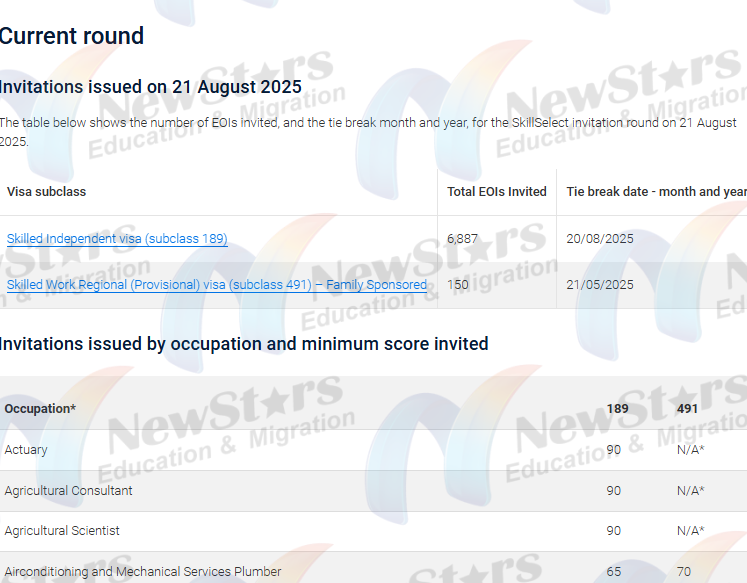Viewport: 747px width, 583px height.
Task: Click the intro paragraph about EOIs invited
Action: 368,132
